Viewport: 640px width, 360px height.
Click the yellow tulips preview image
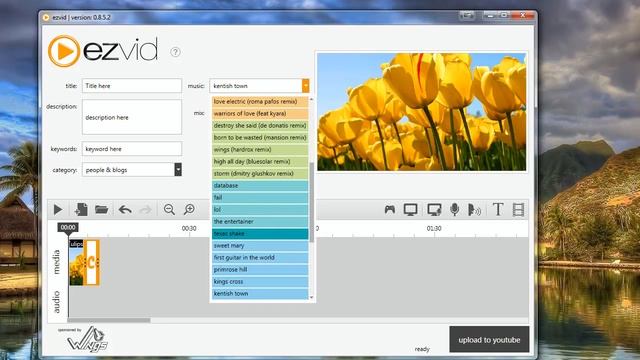pos(422,112)
